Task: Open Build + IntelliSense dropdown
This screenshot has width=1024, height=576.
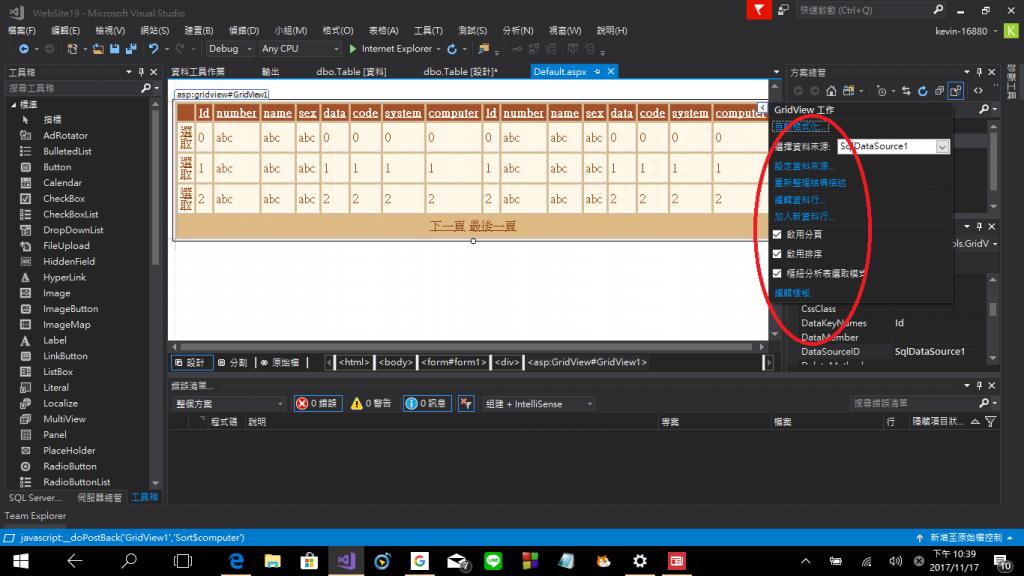Action: coord(539,404)
